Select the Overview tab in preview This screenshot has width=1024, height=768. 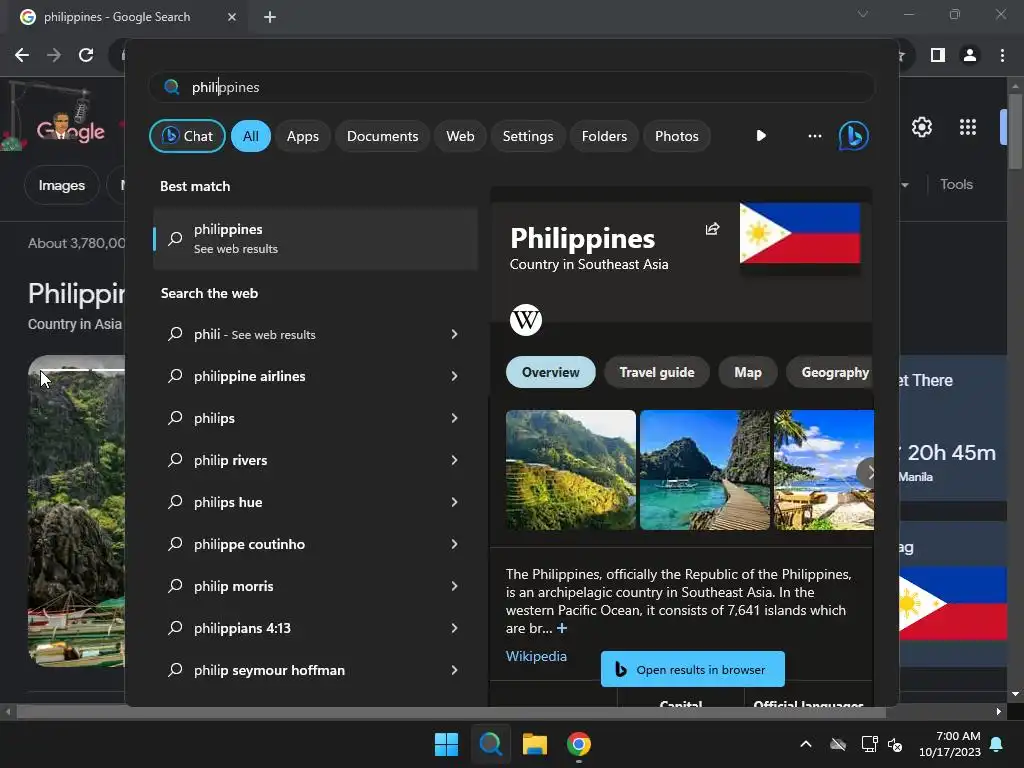click(551, 372)
